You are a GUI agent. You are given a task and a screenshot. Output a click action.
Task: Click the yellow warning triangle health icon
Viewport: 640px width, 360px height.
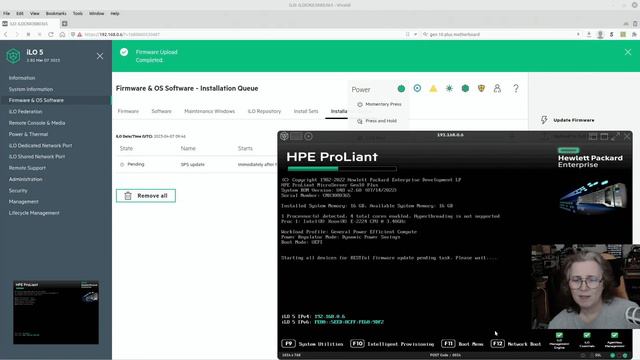click(x=433, y=88)
